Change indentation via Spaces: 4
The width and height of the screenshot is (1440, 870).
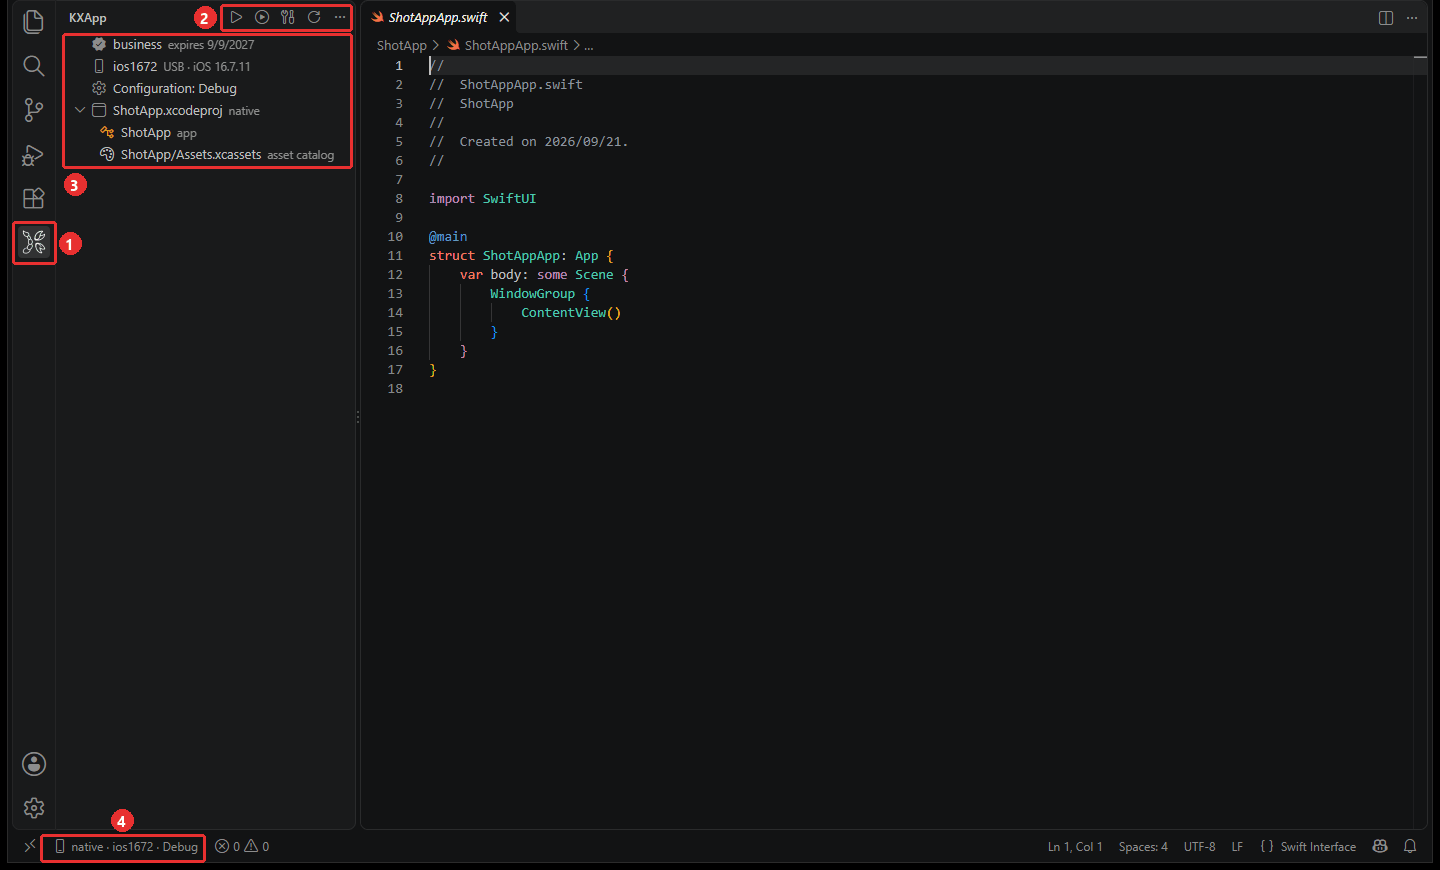[x=1143, y=846]
